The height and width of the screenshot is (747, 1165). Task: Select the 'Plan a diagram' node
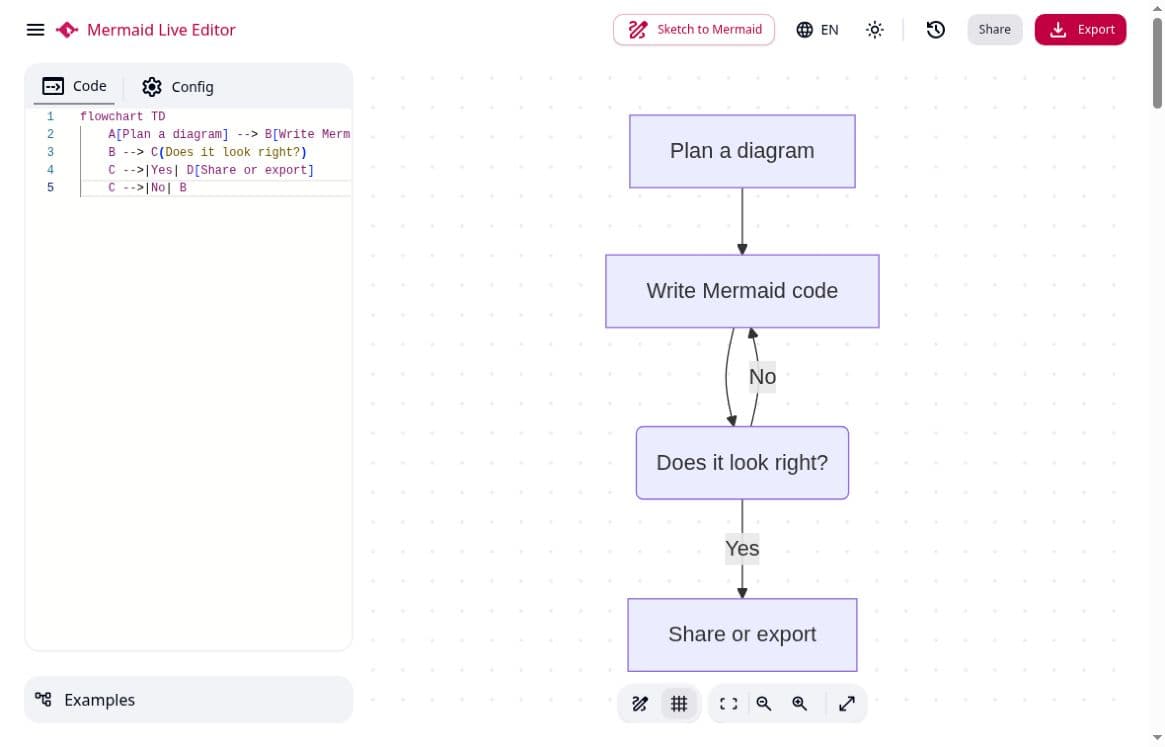point(741,151)
